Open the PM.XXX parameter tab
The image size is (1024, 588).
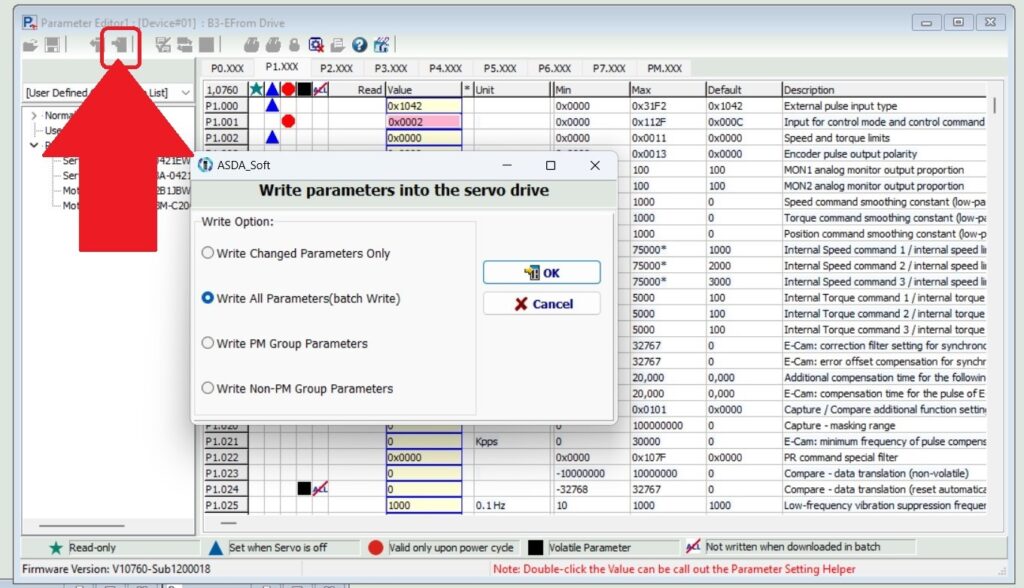pos(664,69)
